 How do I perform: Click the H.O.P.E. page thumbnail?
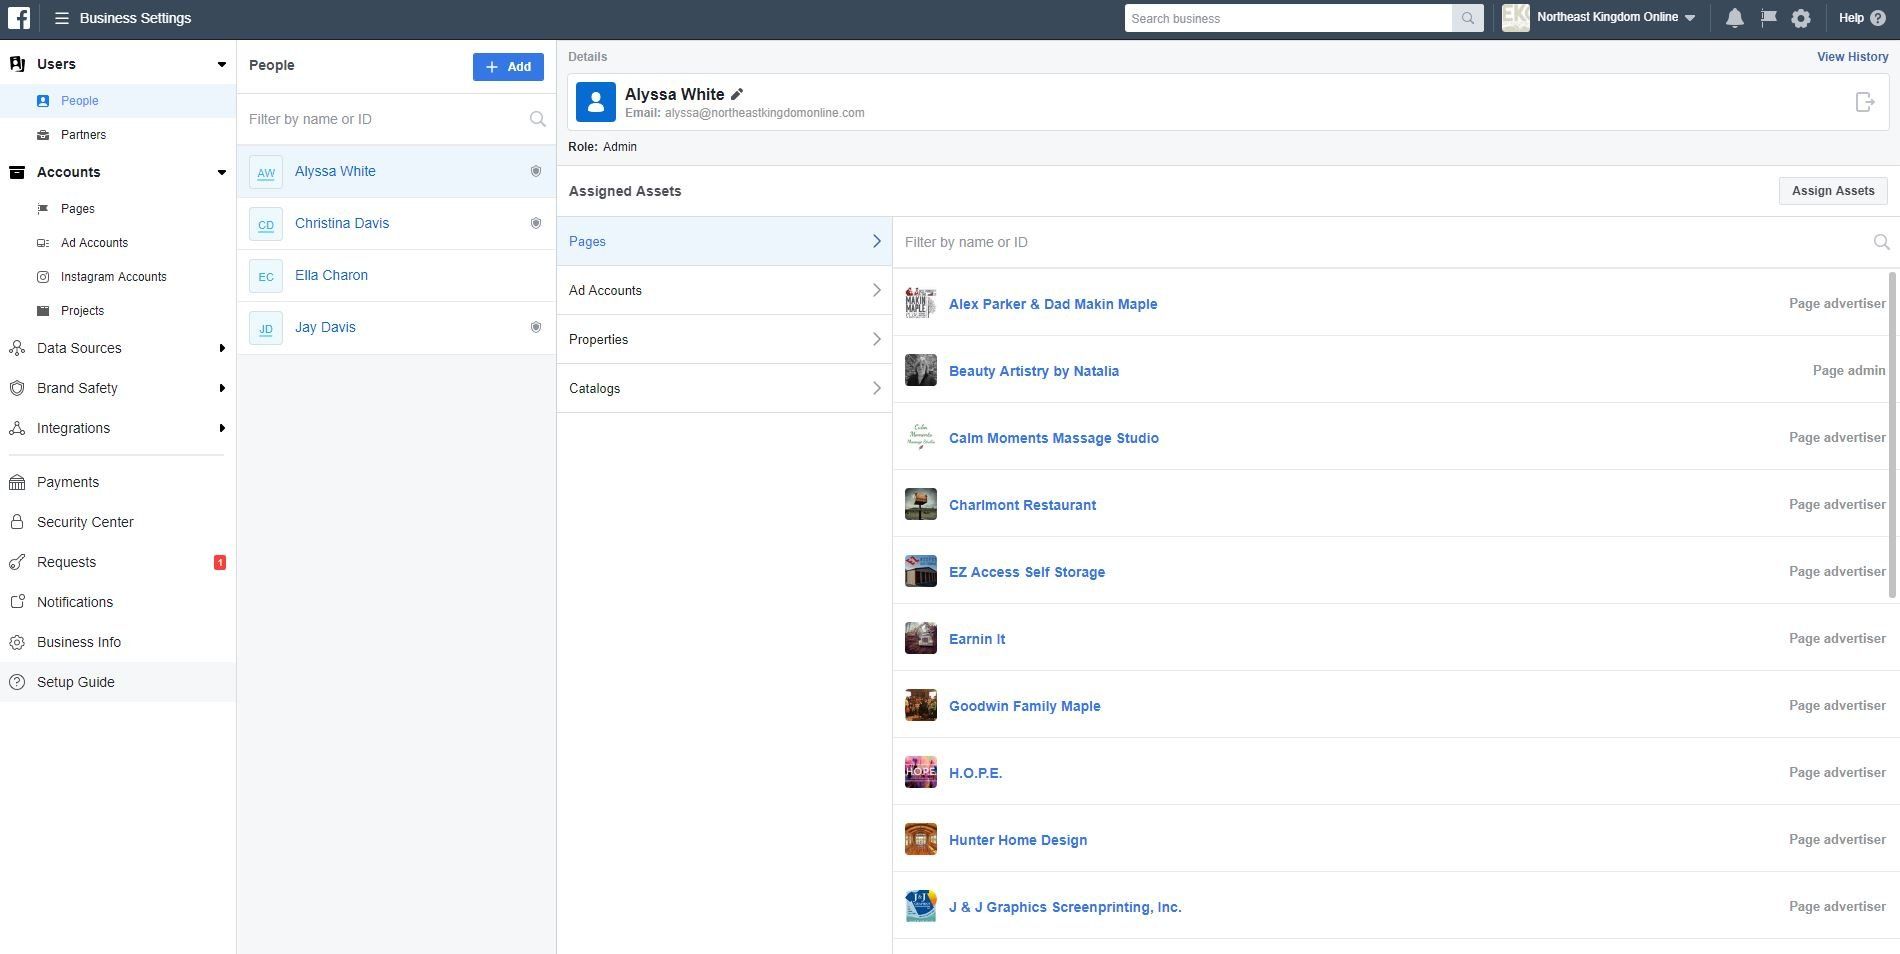[921, 772]
